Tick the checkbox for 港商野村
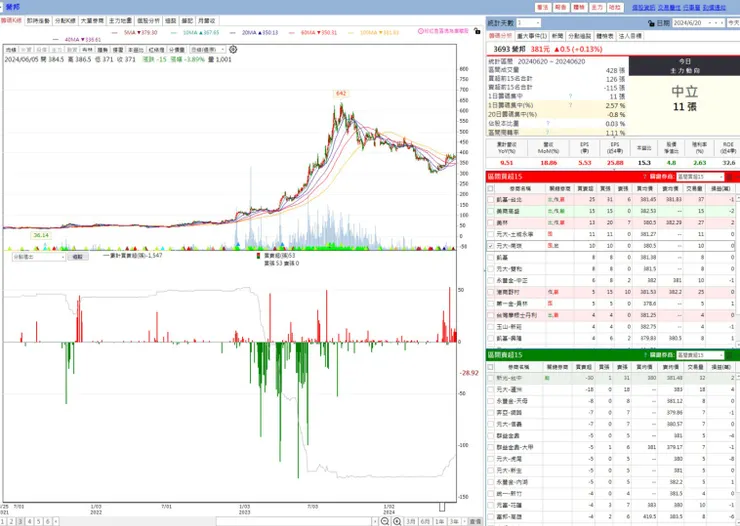Viewport: 740px width, 526px height. point(491,292)
